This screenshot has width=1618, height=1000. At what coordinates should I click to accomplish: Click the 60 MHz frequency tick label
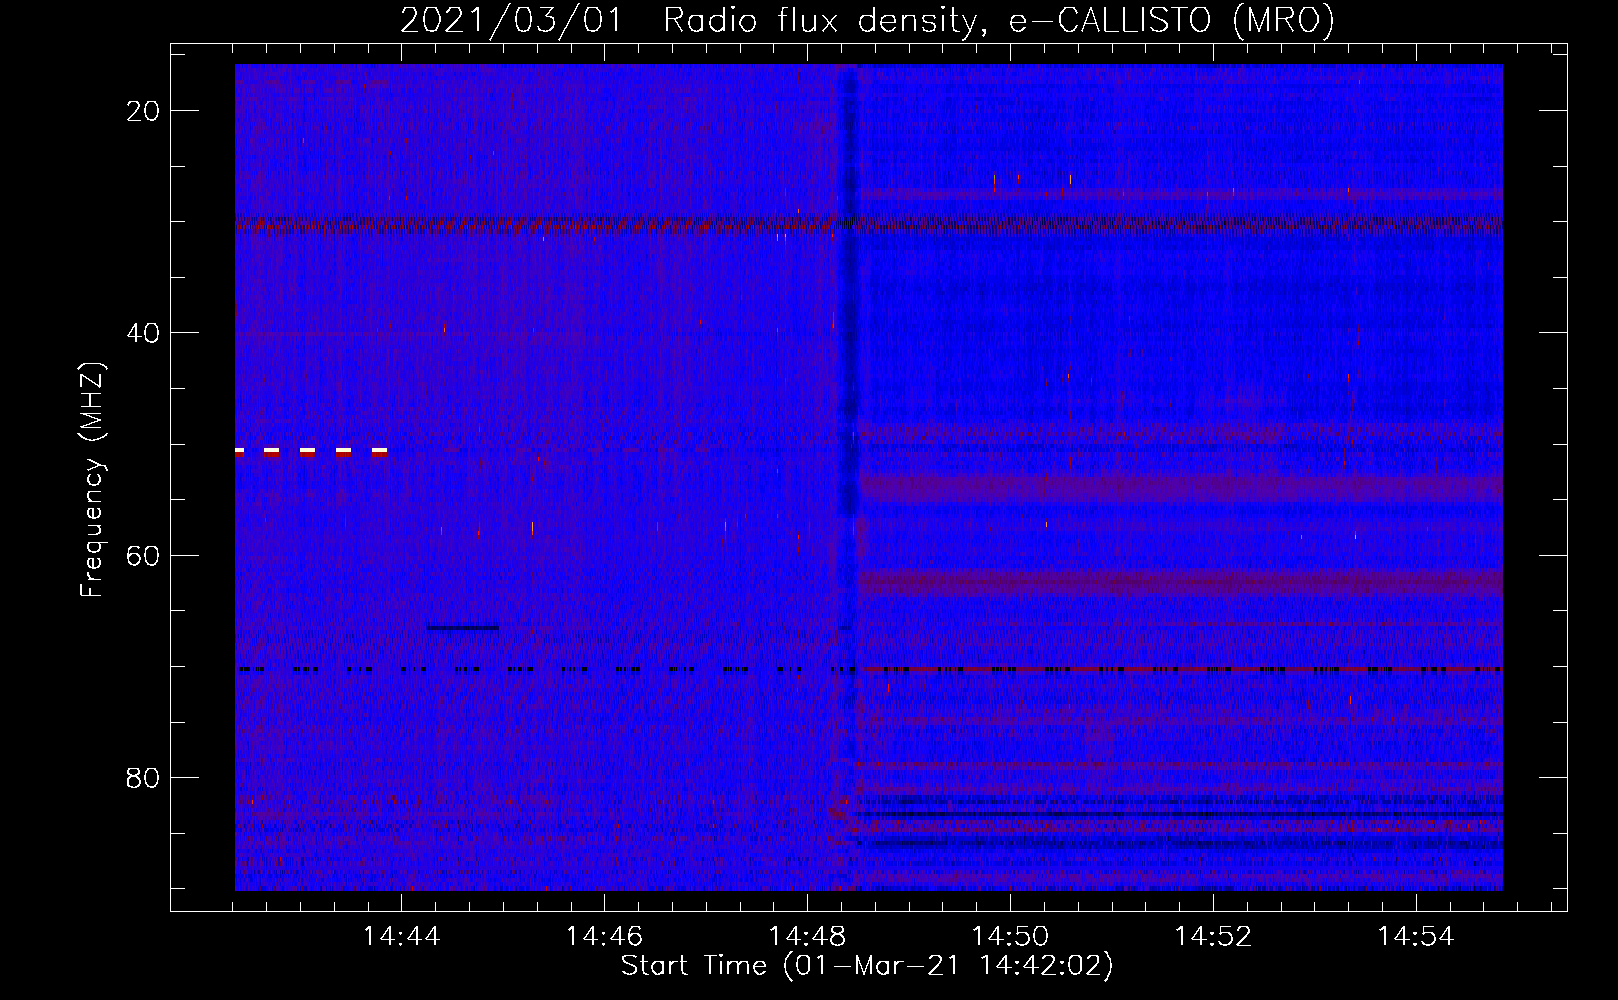coord(144,555)
